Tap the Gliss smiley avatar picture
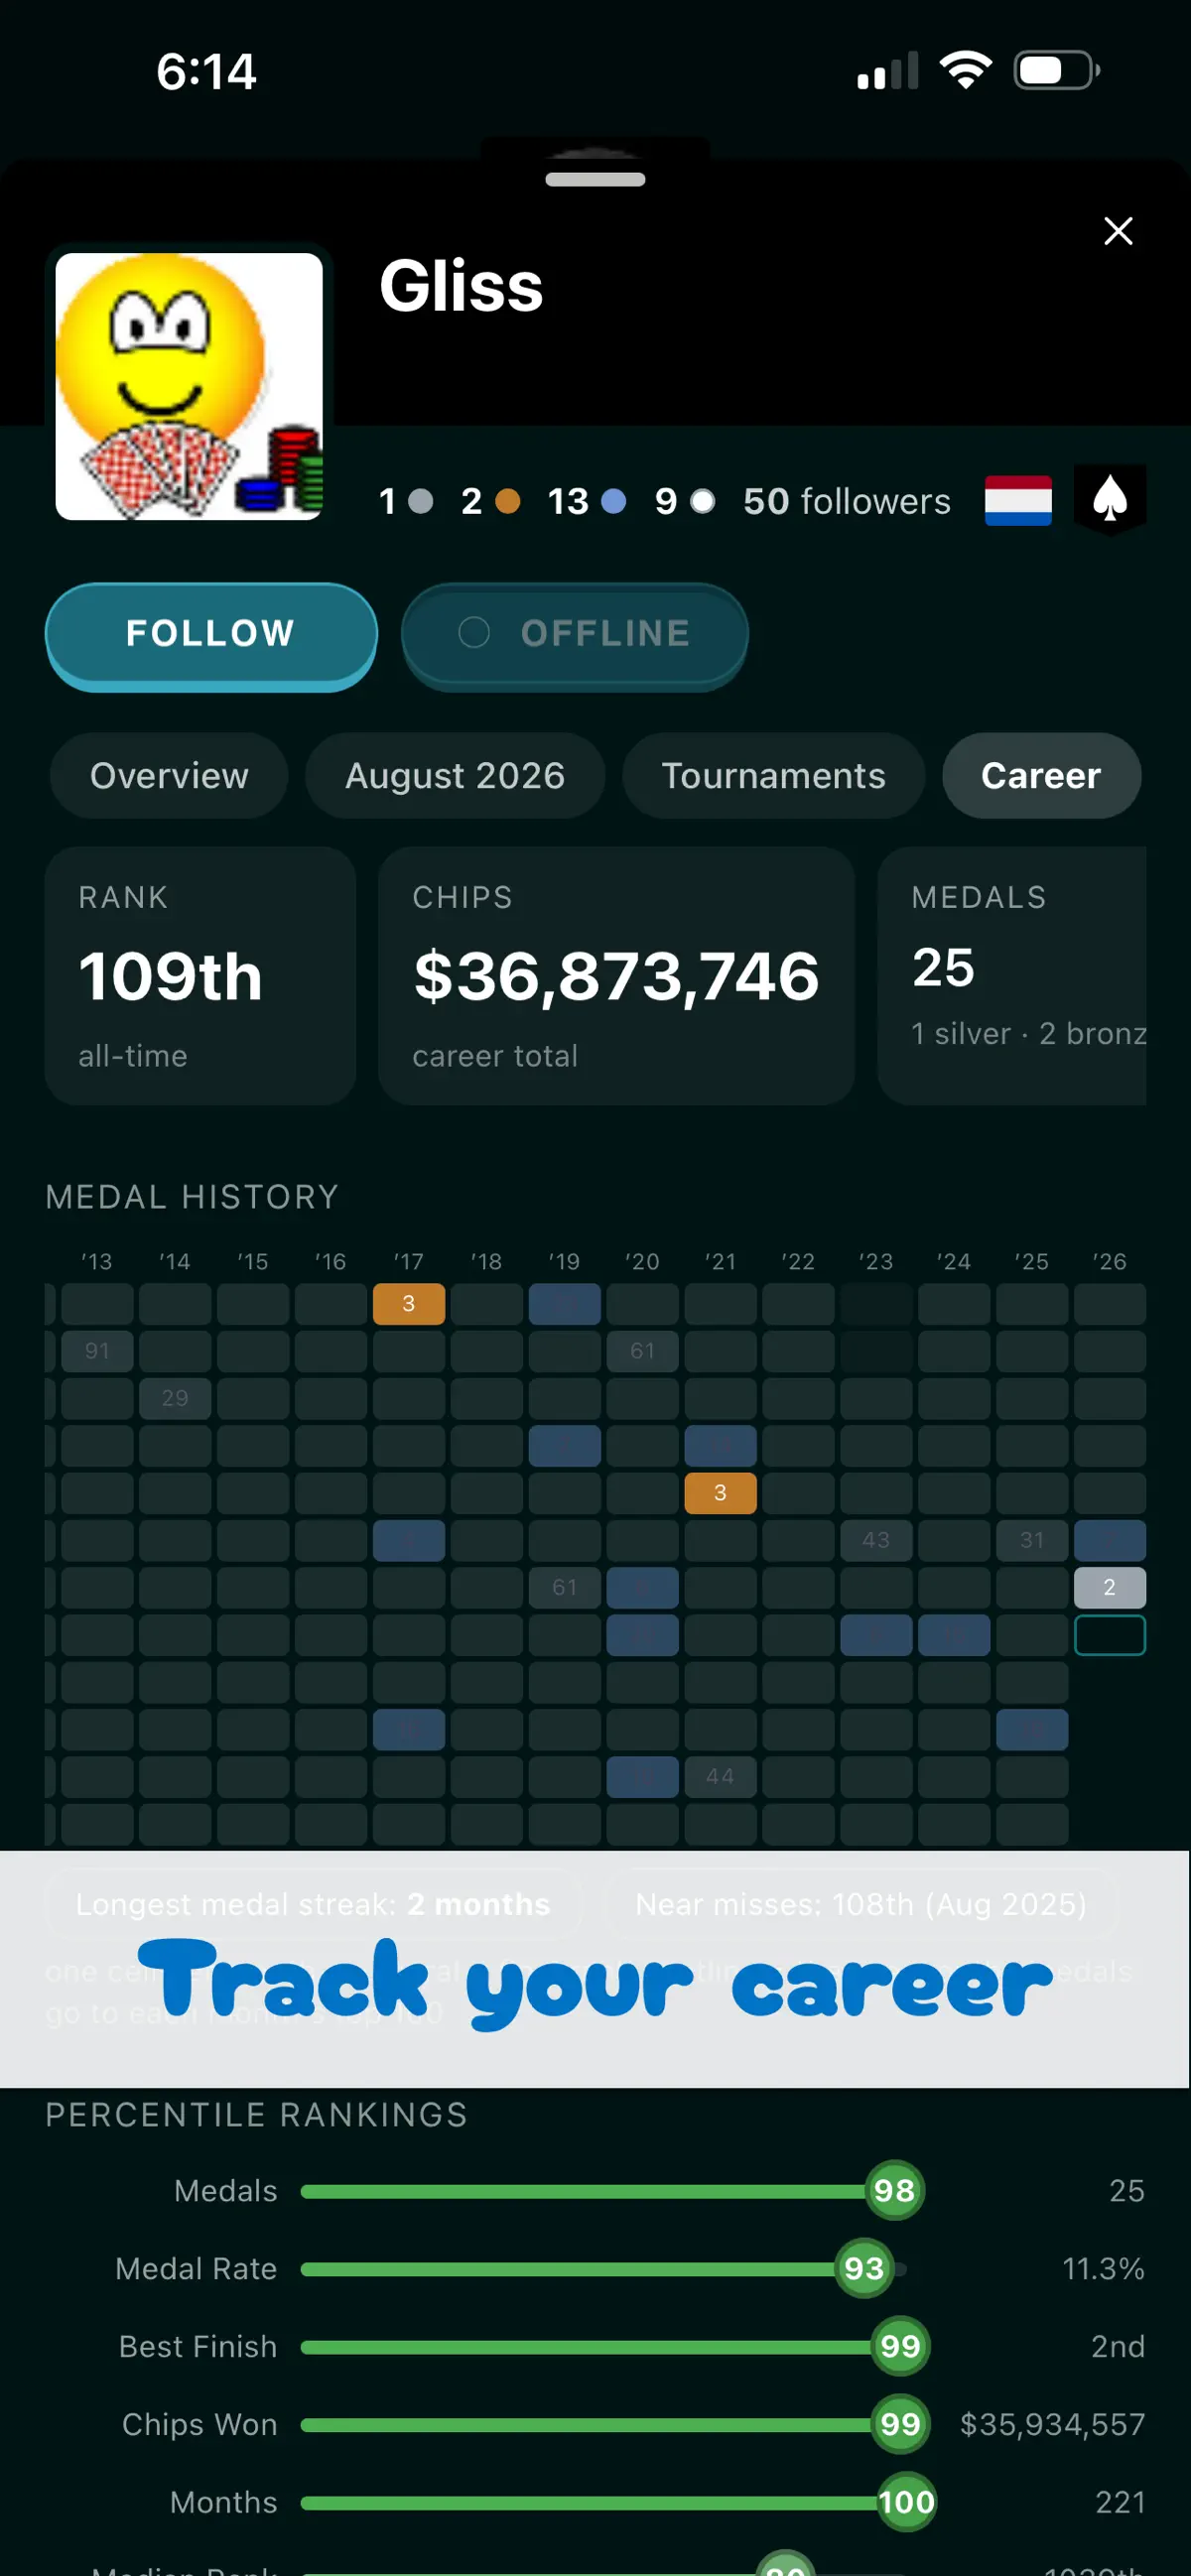This screenshot has width=1191, height=2576. coord(189,386)
